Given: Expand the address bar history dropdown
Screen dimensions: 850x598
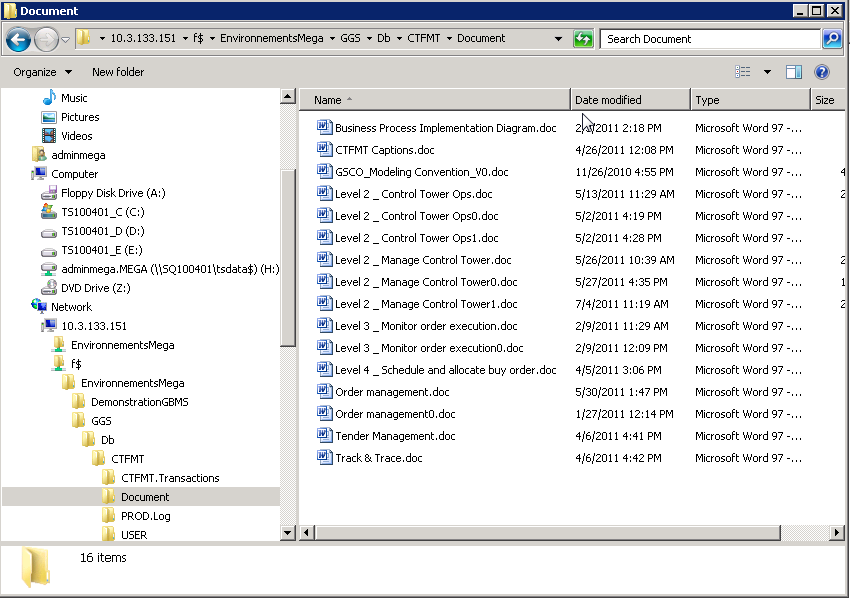Looking at the screenshot, I should 558,39.
